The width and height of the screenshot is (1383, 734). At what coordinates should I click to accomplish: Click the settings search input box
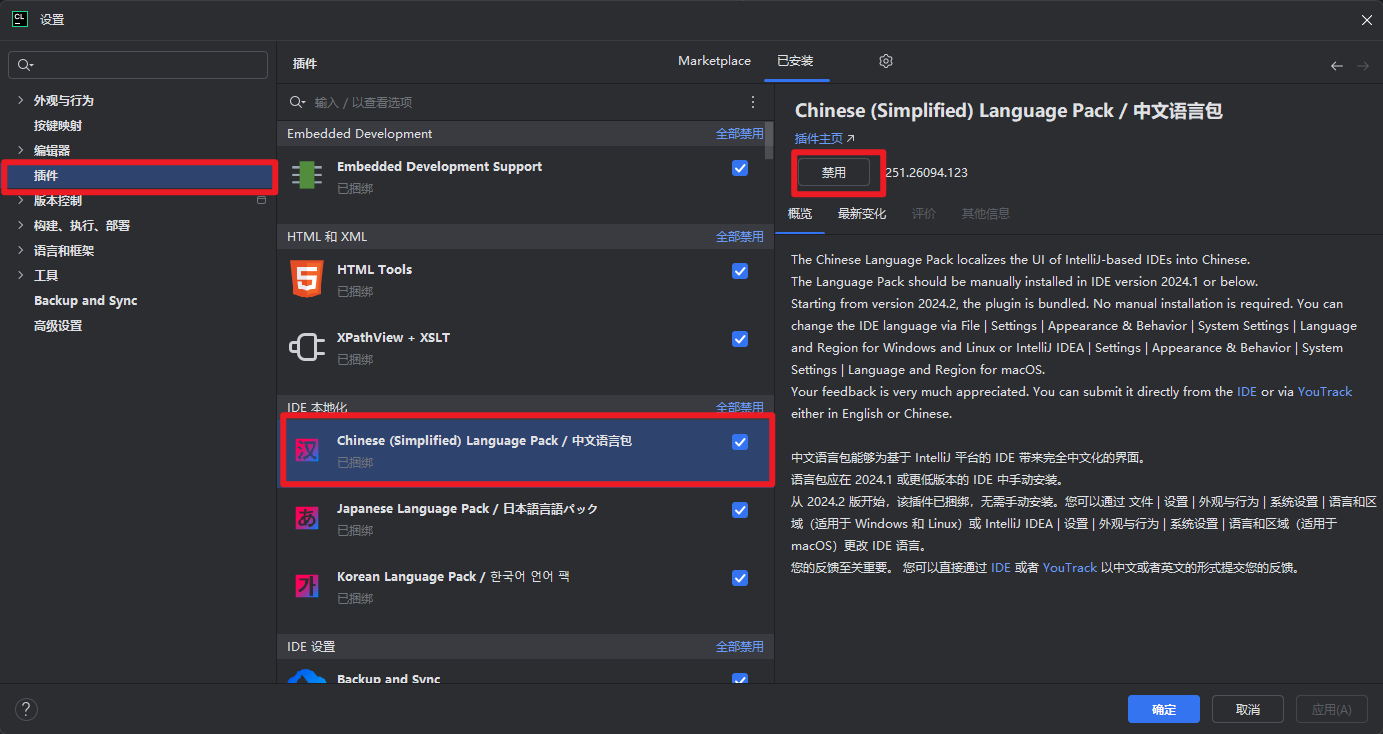coord(138,65)
